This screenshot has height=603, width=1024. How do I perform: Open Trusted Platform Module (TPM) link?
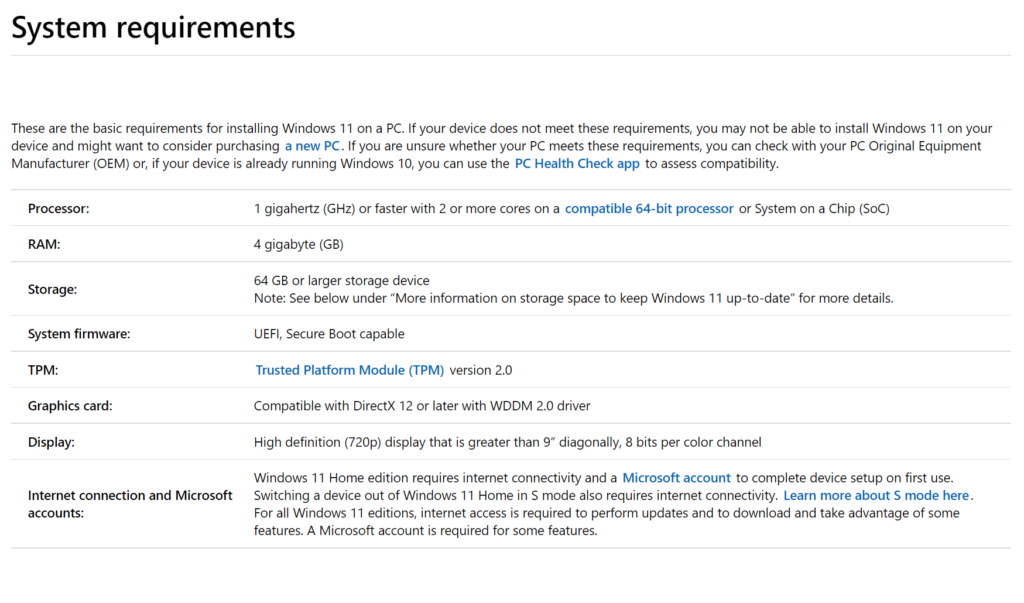[349, 370]
